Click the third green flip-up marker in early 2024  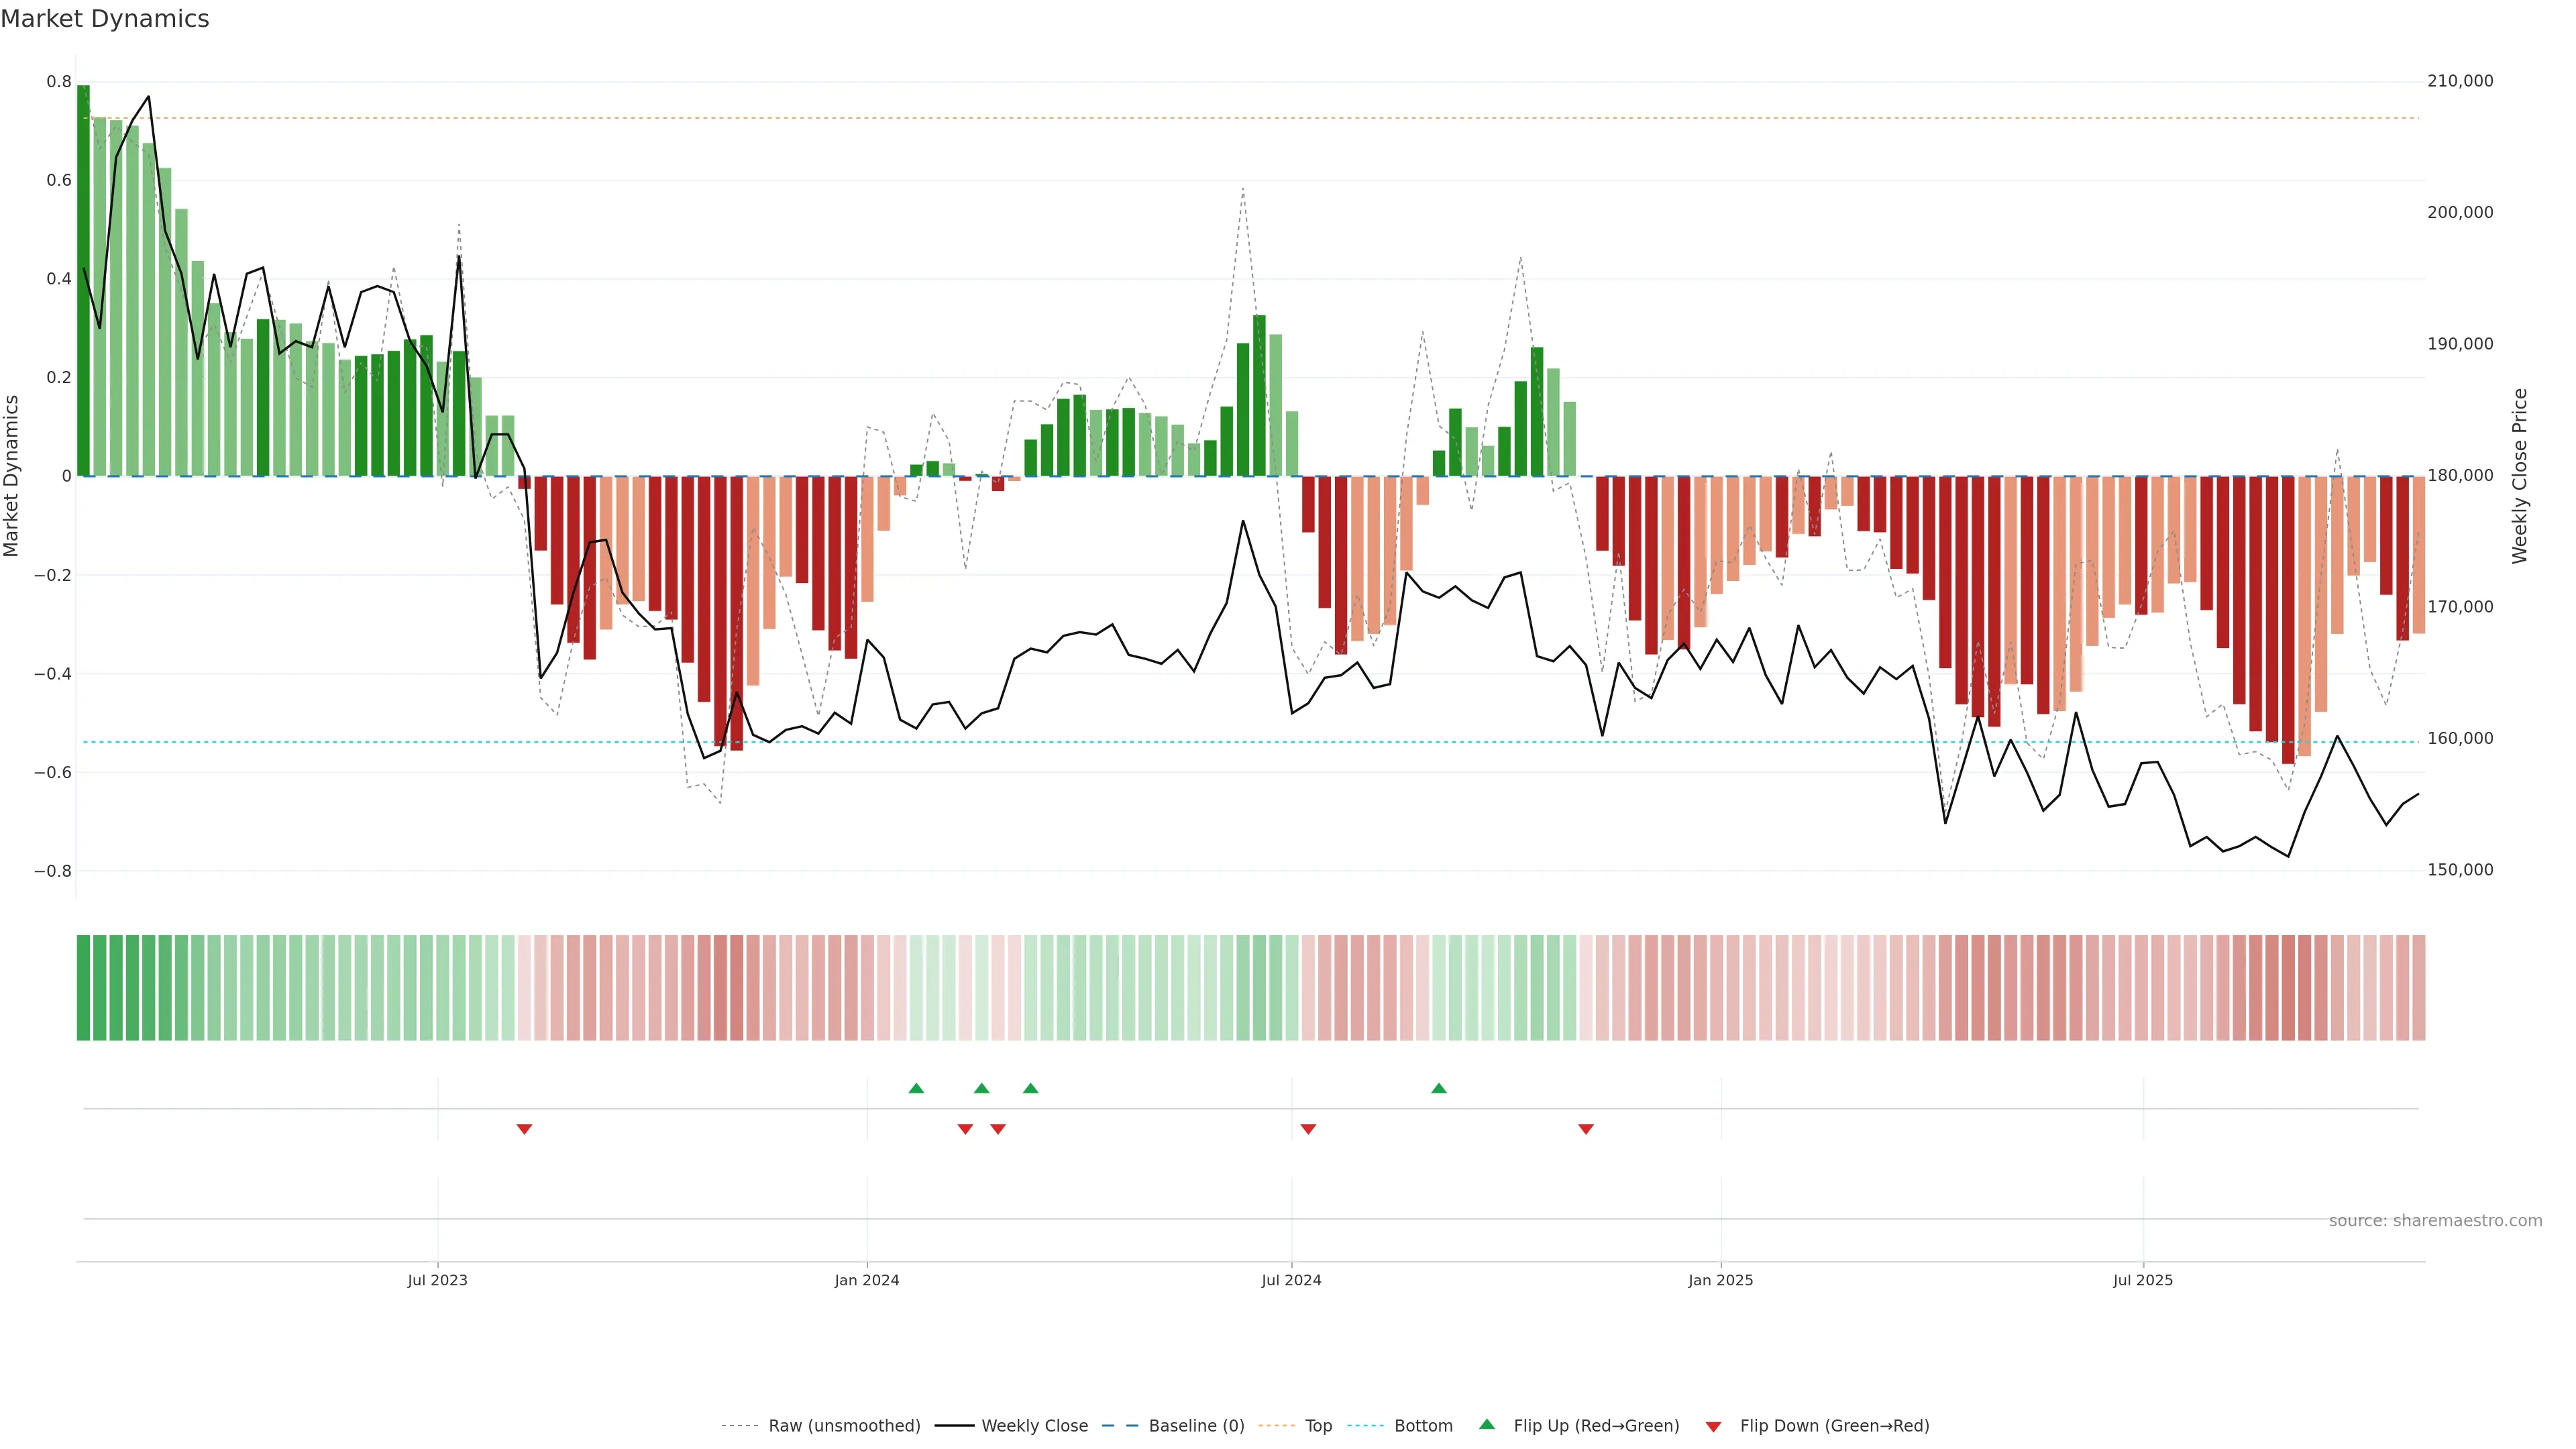coord(1030,1088)
